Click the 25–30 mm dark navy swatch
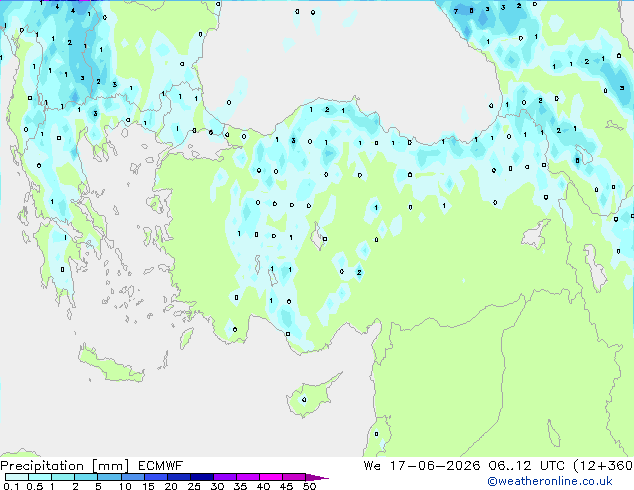 pyautogui.click(x=202, y=477)
